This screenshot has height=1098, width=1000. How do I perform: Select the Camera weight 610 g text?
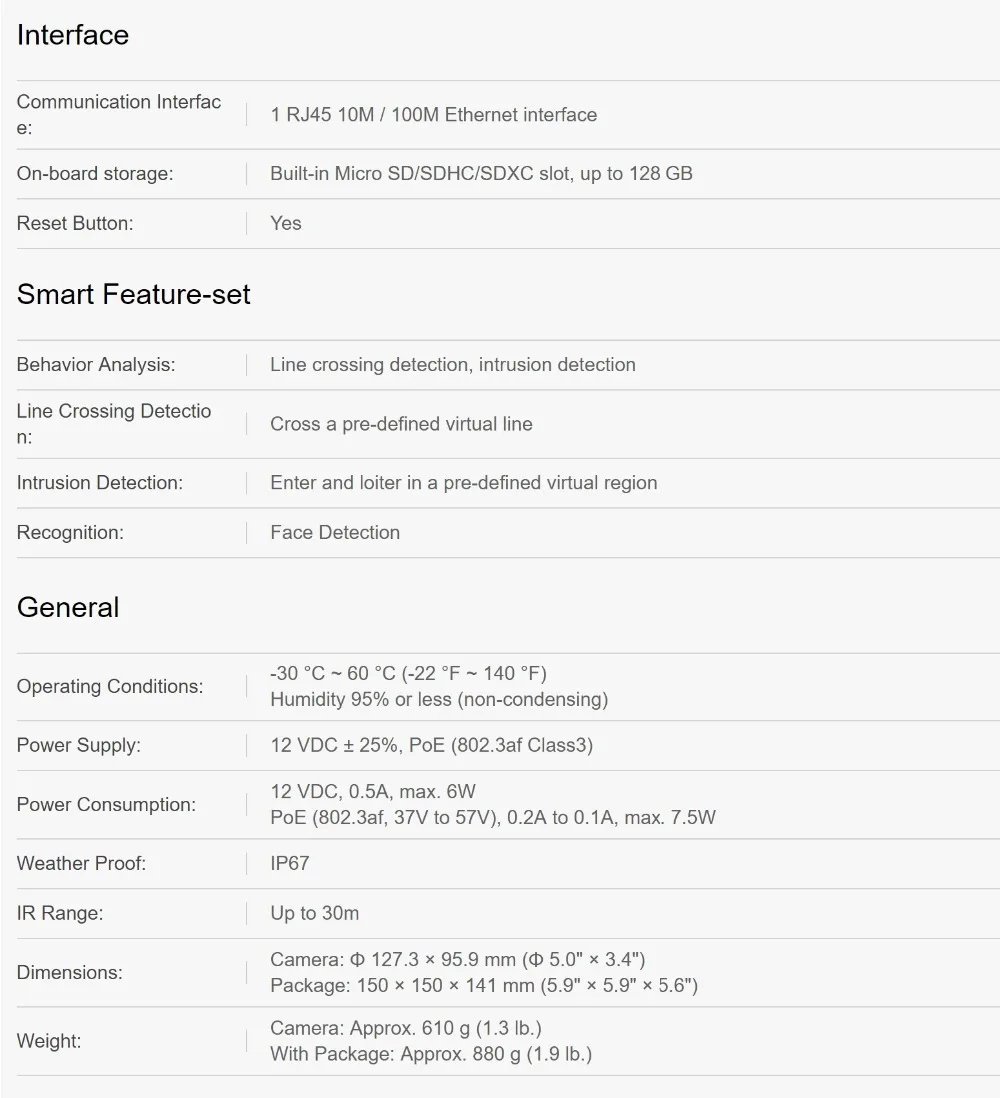pyautogui.click(x=406, y=1028)
